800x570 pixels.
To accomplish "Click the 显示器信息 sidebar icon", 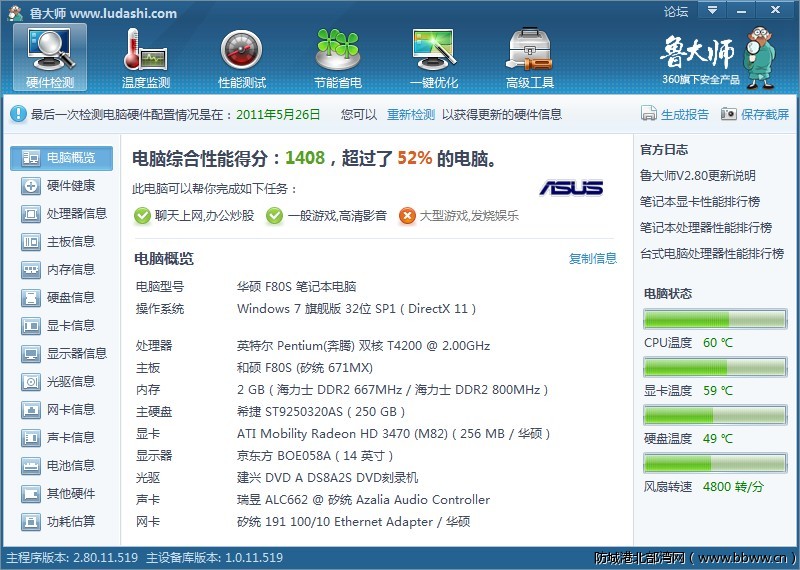I will 31,354.
